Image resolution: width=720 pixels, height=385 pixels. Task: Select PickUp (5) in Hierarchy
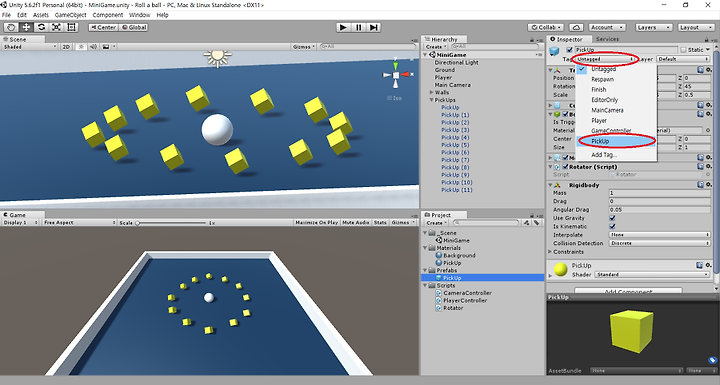point(455,145)
